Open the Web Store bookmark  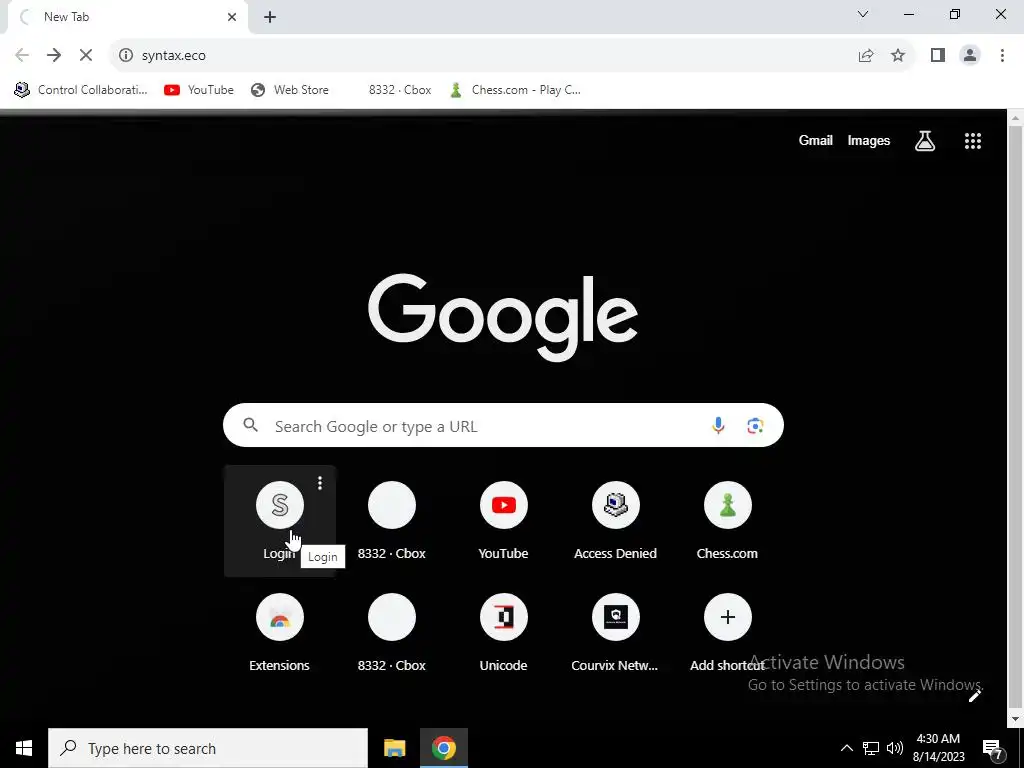click(x=289, y=90)
